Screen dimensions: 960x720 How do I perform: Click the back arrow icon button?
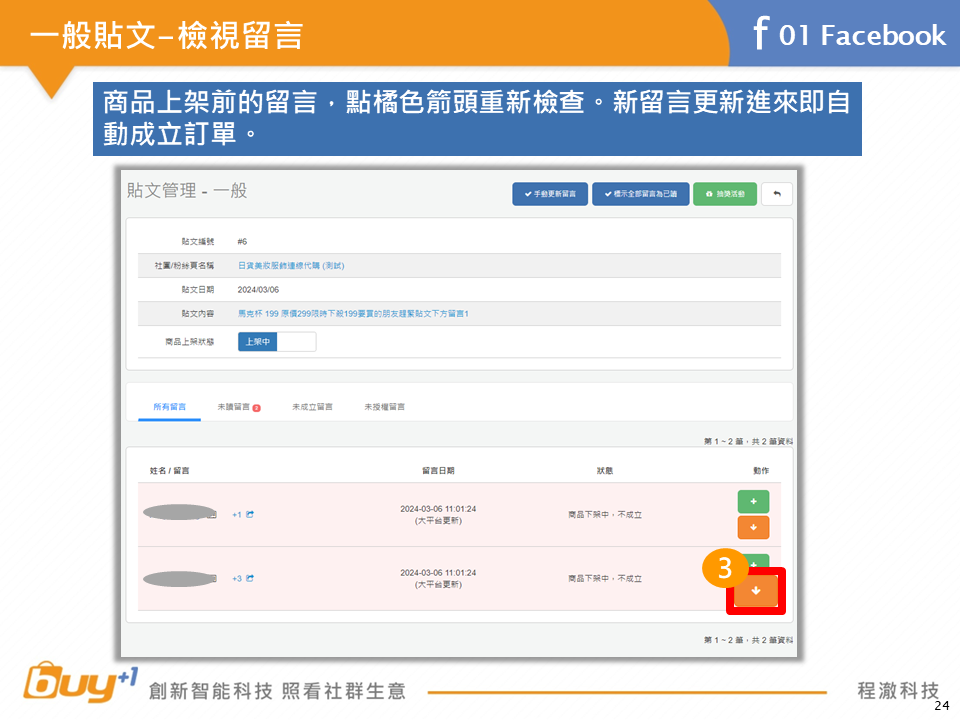coord(777,193)
